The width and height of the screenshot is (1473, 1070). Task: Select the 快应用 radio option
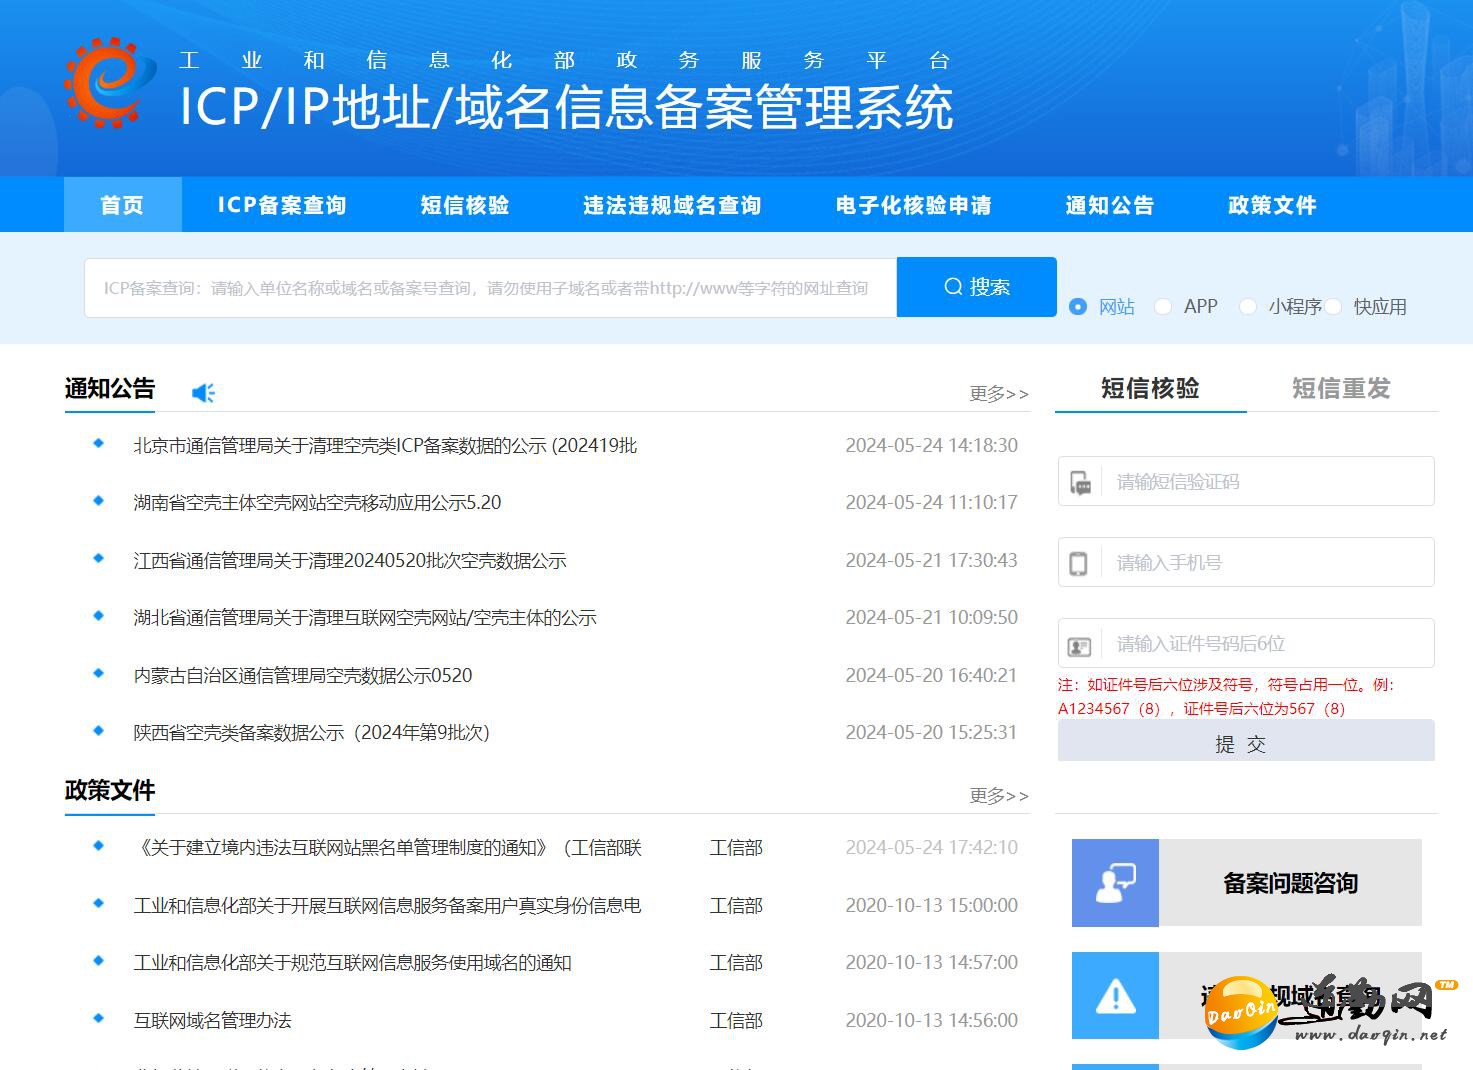click(x=1332, y=307)
